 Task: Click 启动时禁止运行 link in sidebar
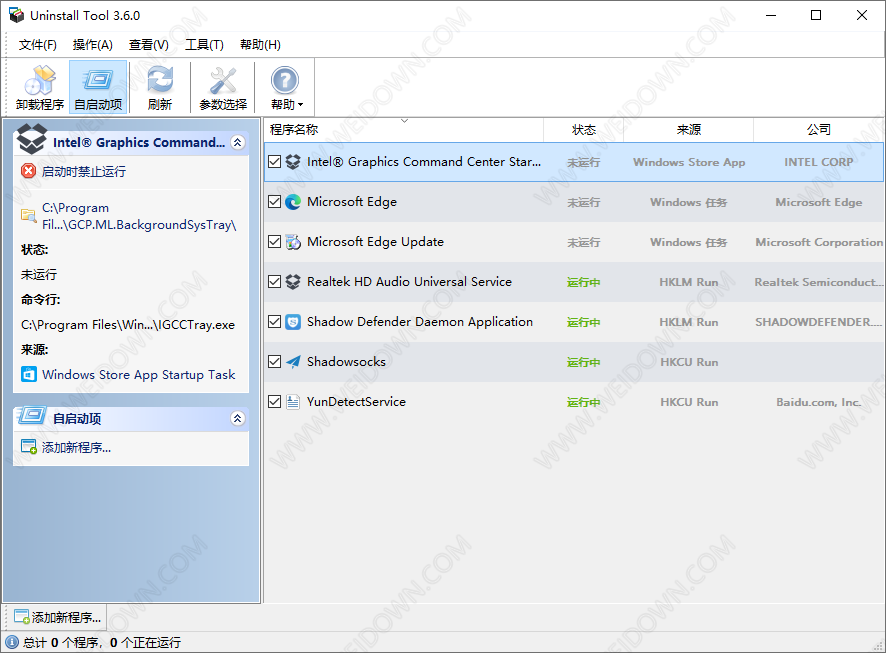click(x=84, y=171)
